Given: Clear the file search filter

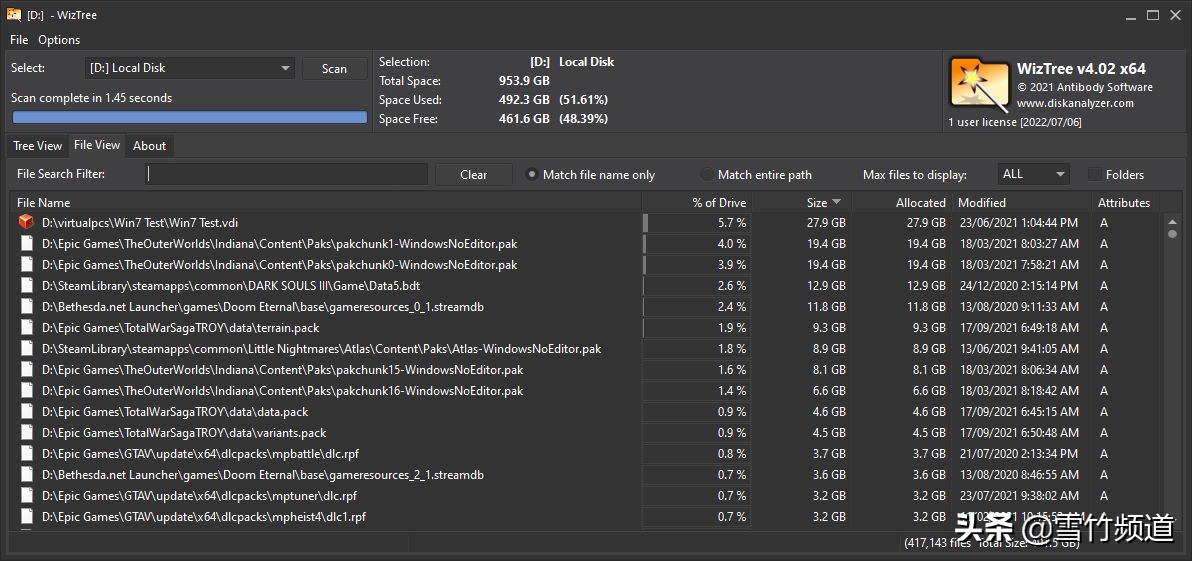Looking at the screenshot, I should [473, 175].
